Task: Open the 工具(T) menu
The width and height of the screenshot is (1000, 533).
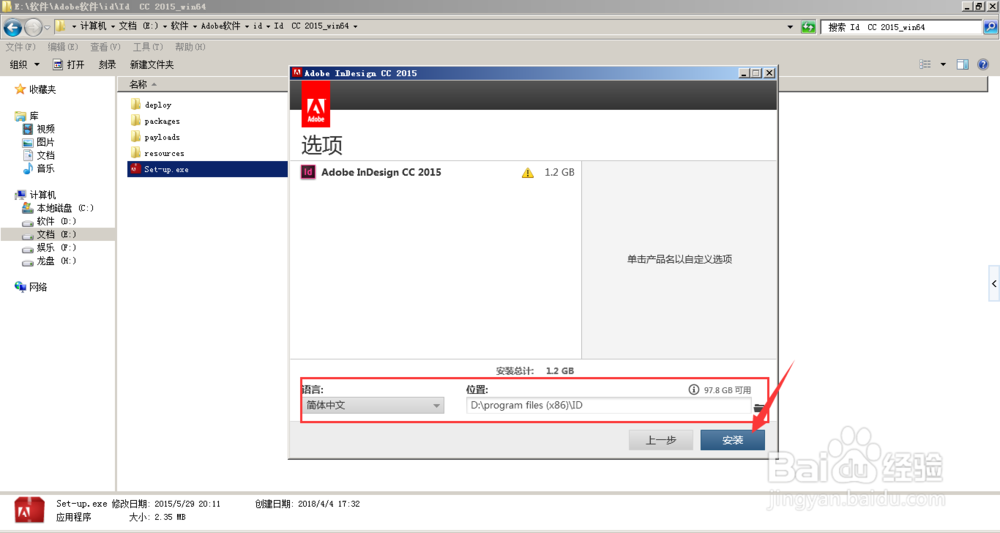Action: coord(147,47)
